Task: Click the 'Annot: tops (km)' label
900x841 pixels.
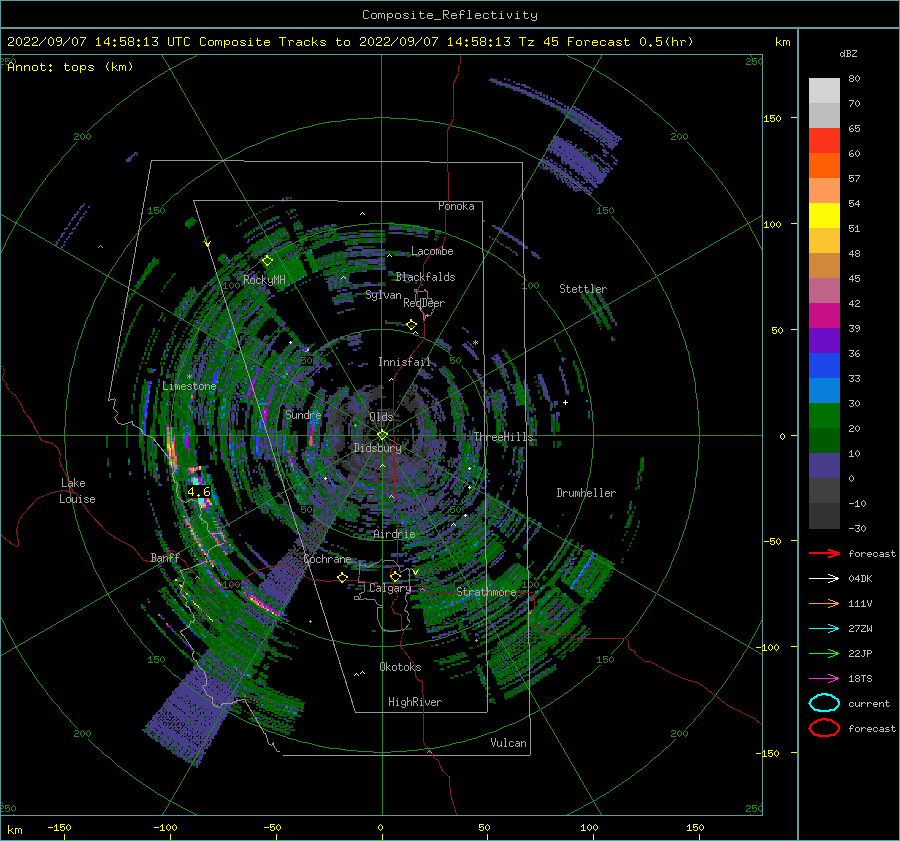Action: (70, 67)
